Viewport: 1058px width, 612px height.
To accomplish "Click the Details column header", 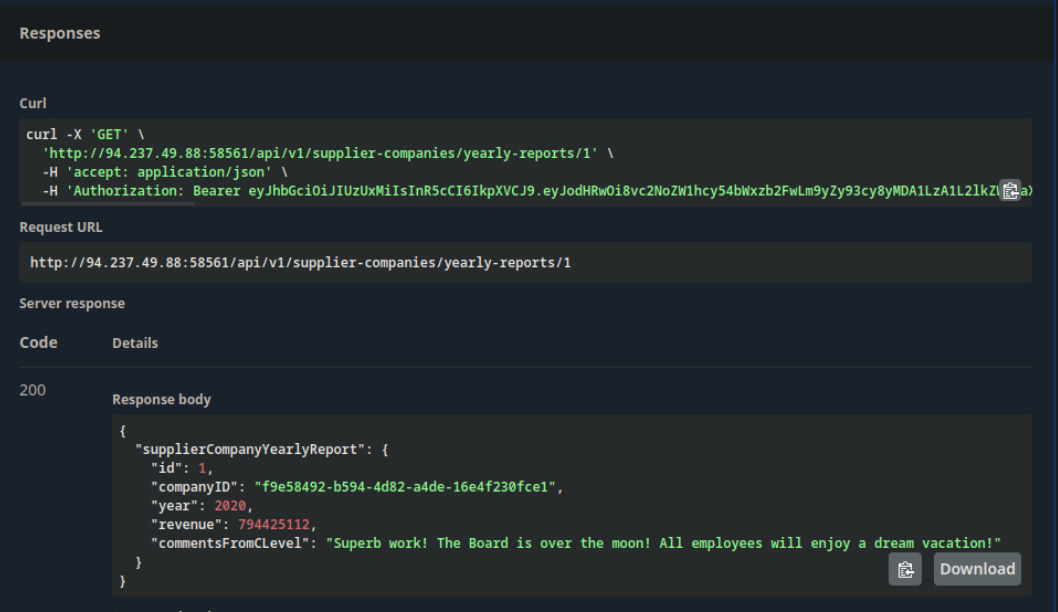I will pos(135,343).
